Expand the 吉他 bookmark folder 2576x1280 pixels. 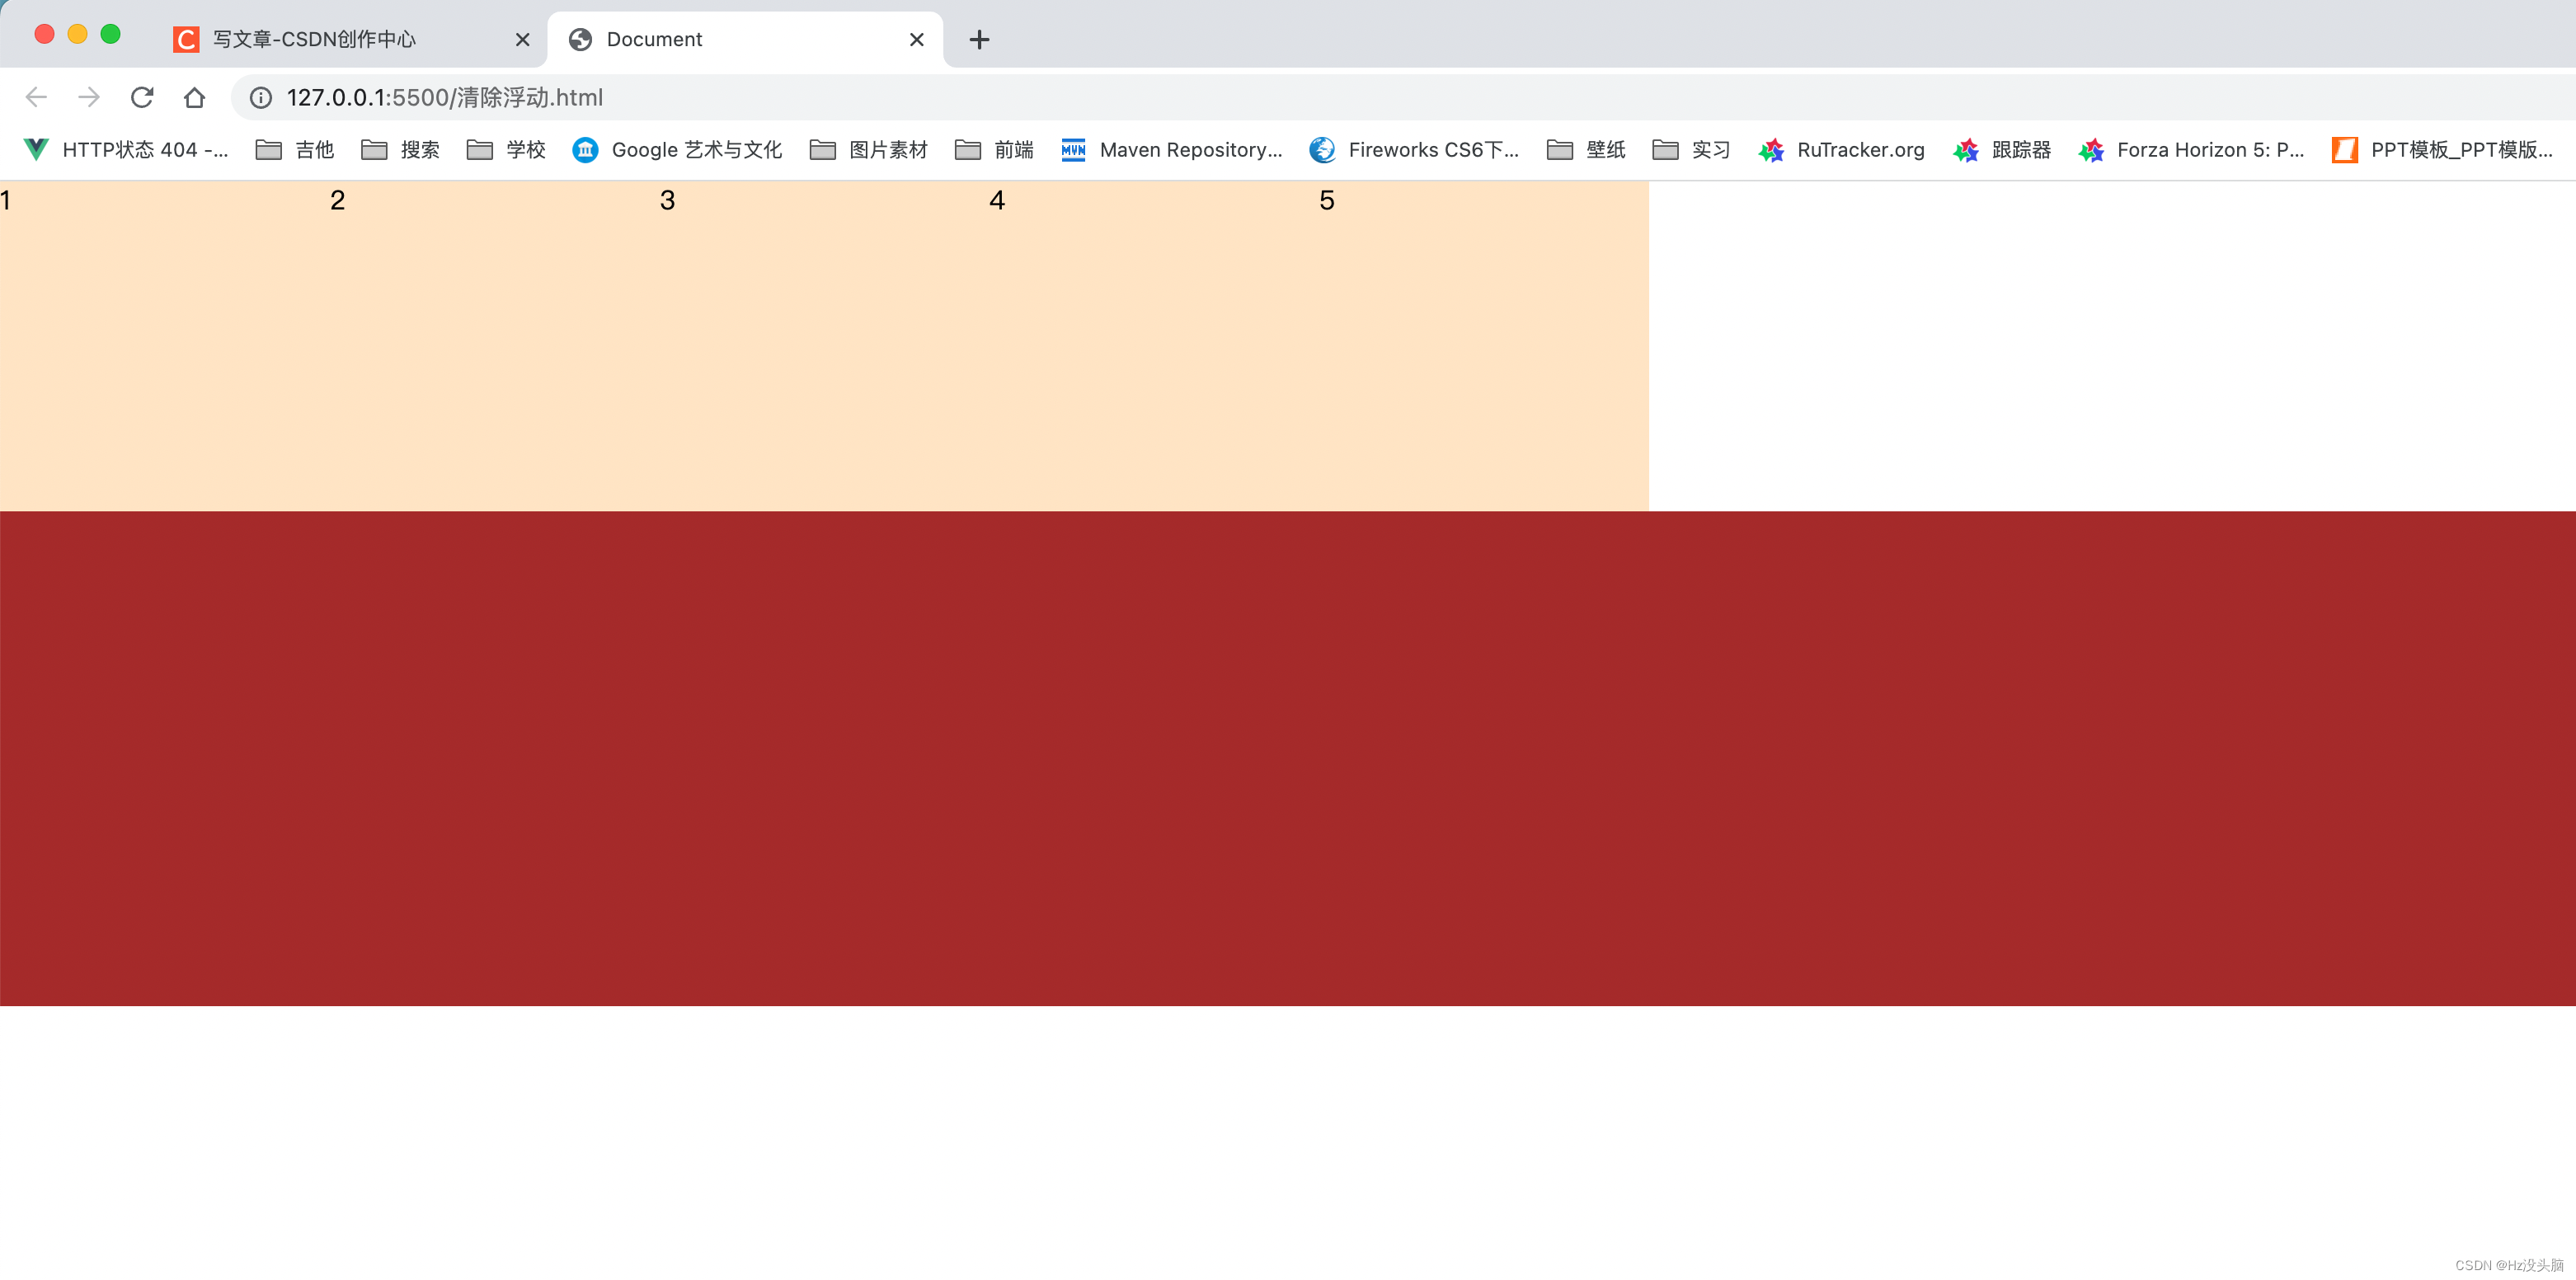pos(295,150)
